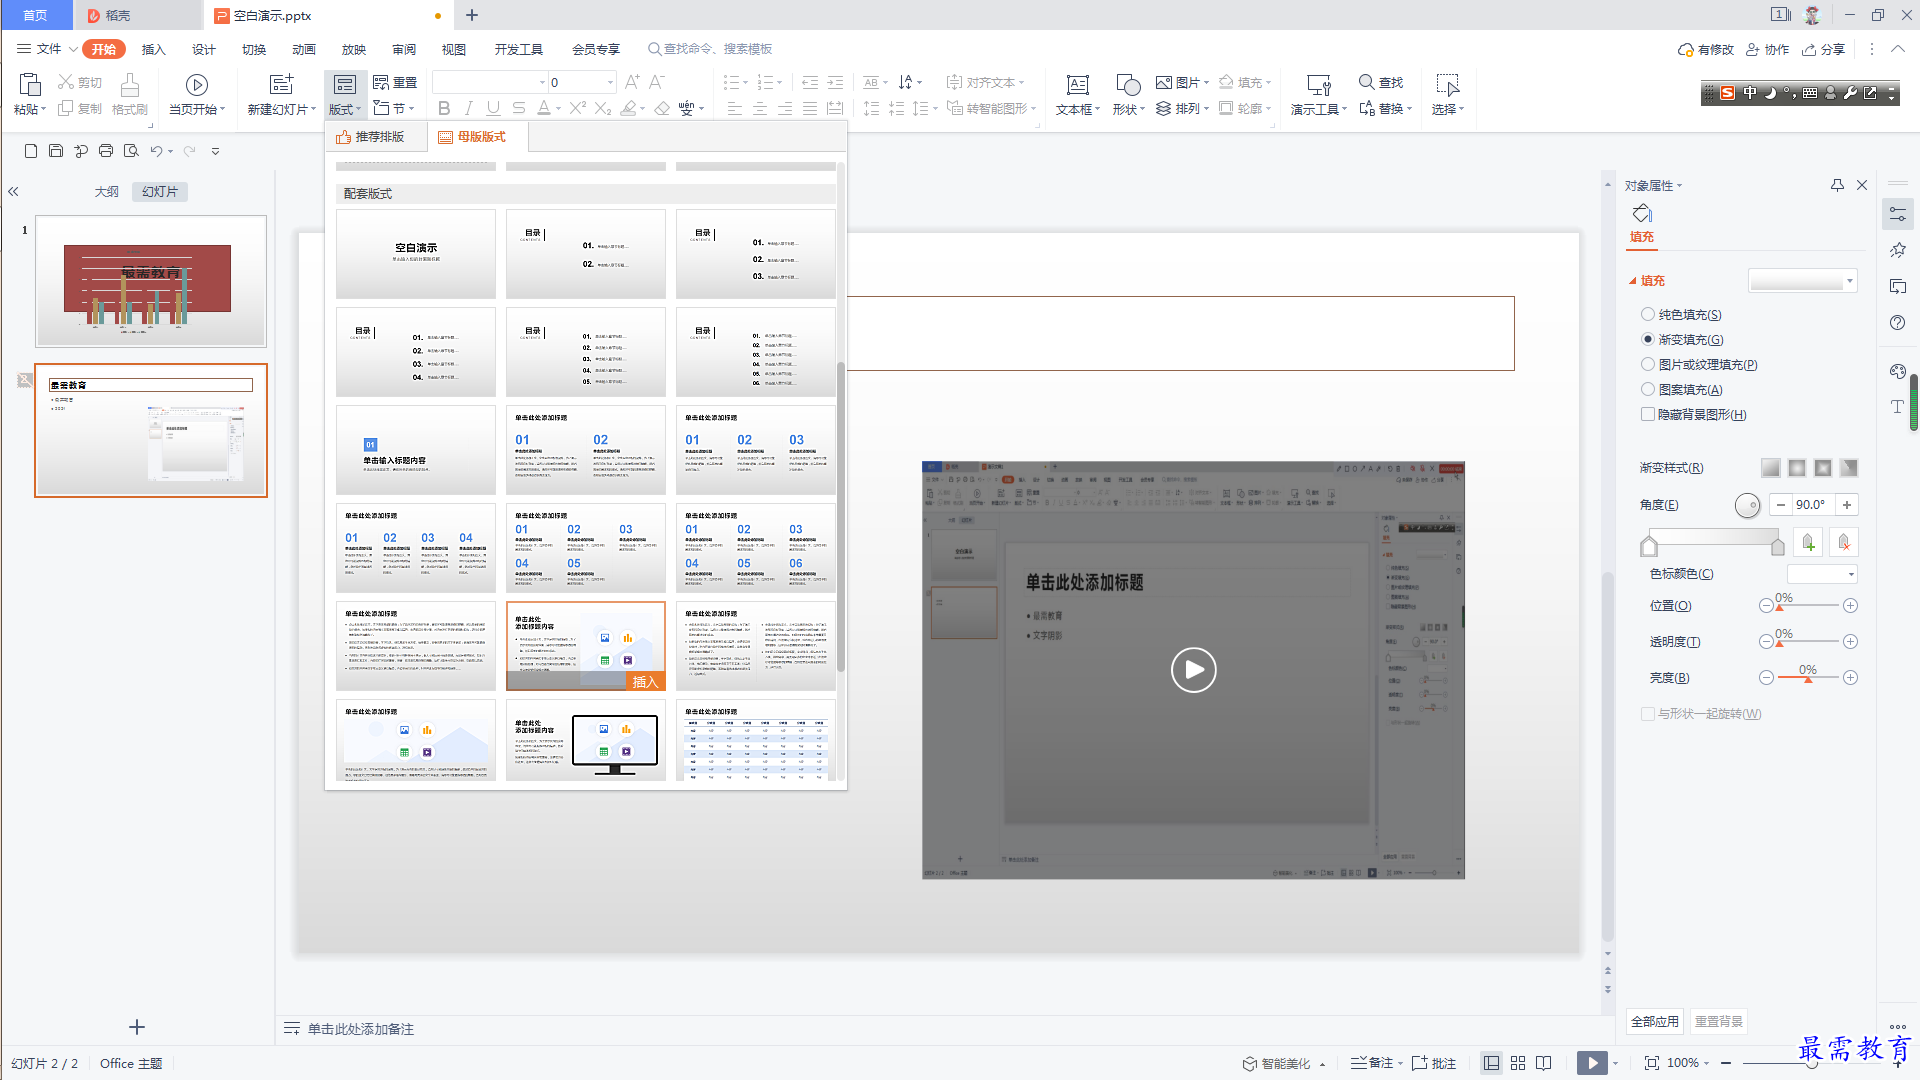Viewport: 1920px width, 1080px height.
Task: Click the Collaborate button
Action: pyautogui.click(x=1767, y=49)
